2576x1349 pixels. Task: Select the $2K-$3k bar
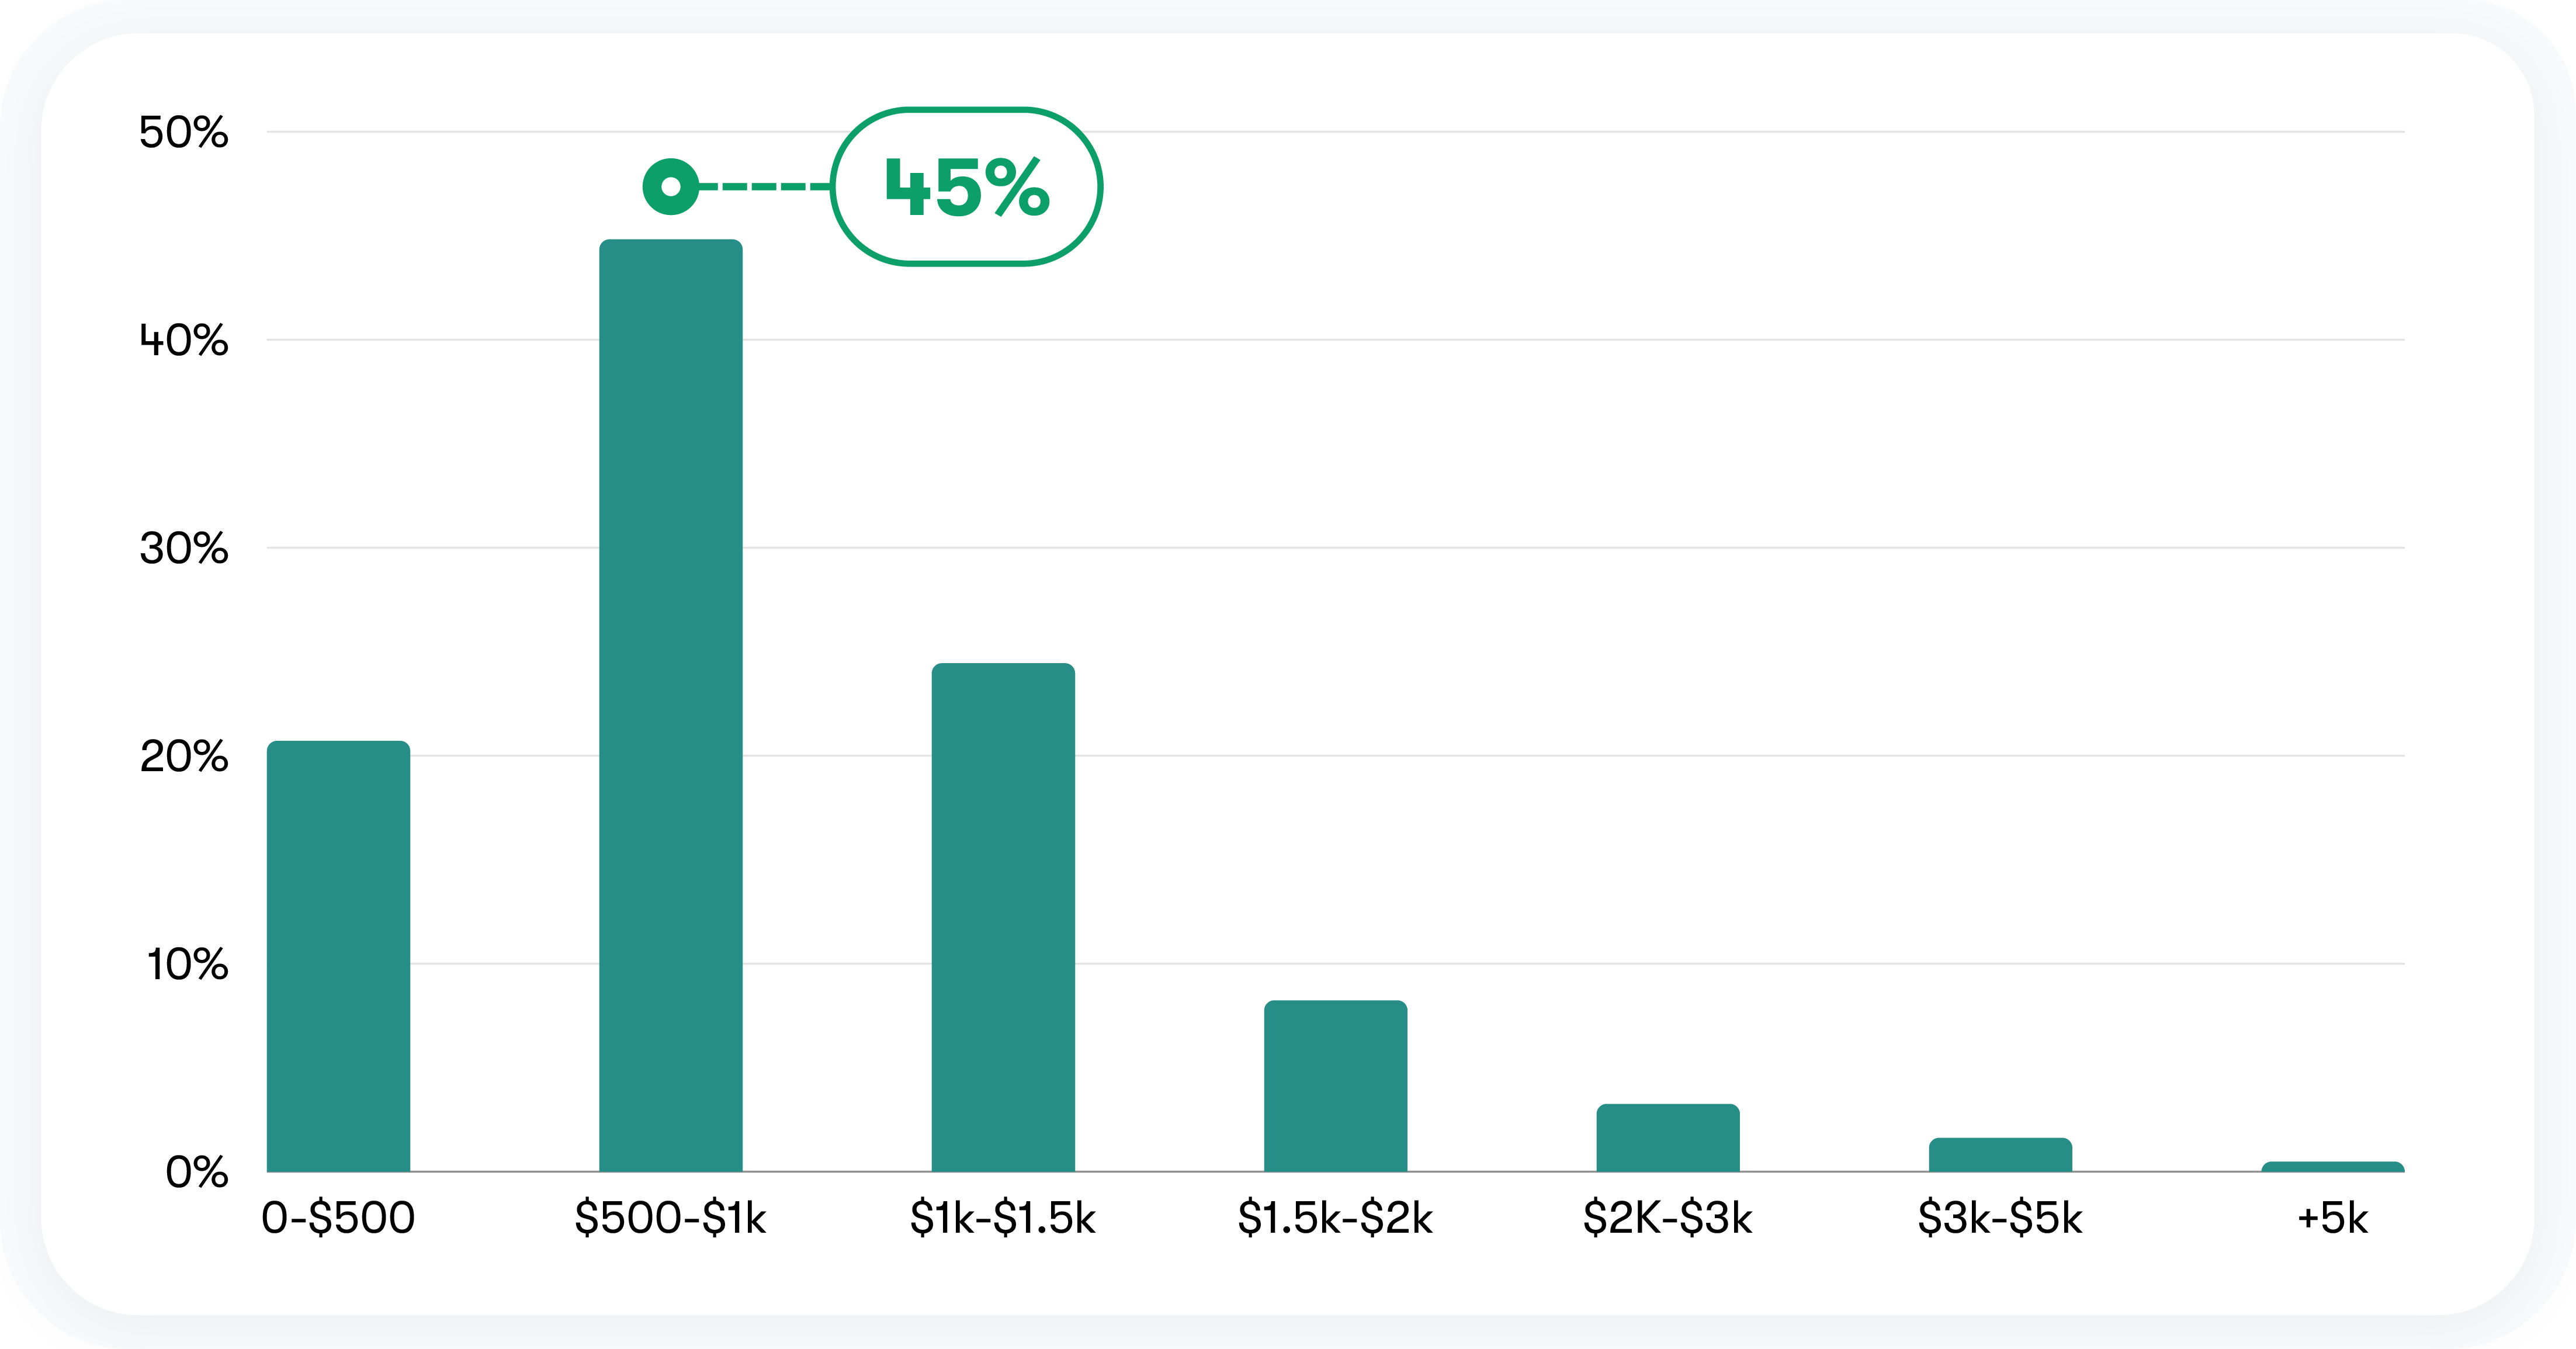(x=1668, y=1138)
